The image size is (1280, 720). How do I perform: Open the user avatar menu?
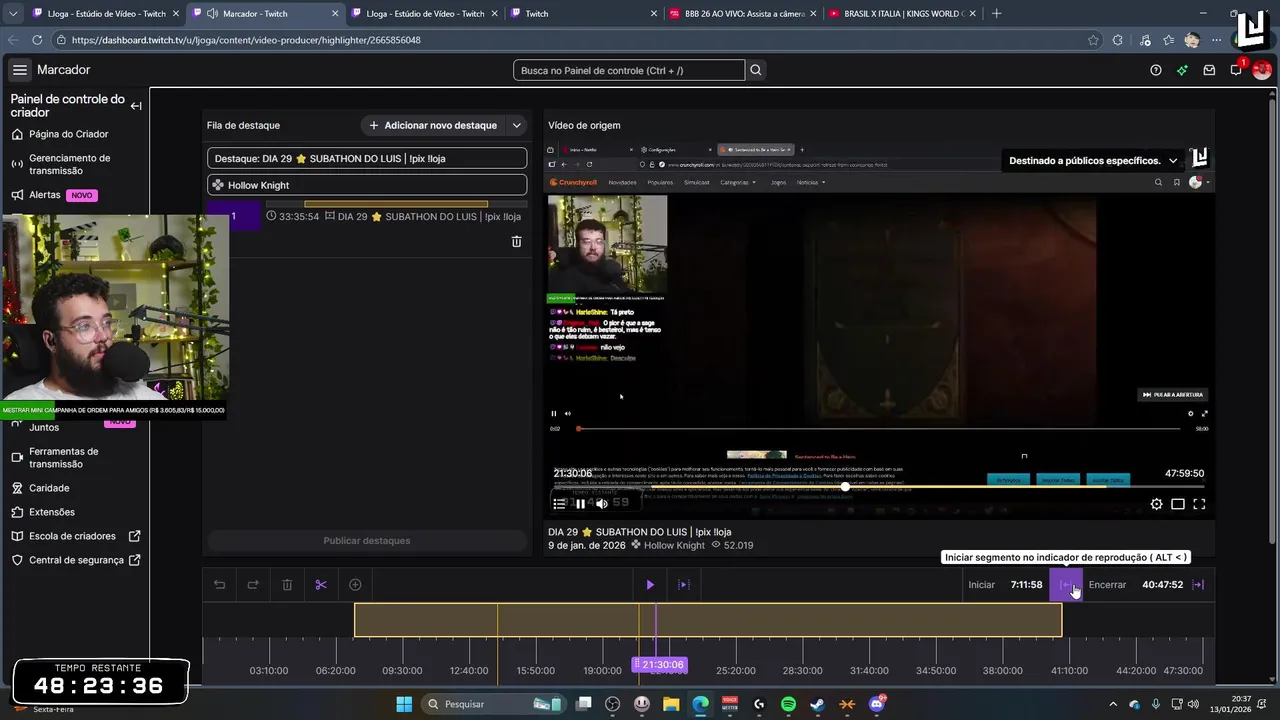coord(1262,70)
